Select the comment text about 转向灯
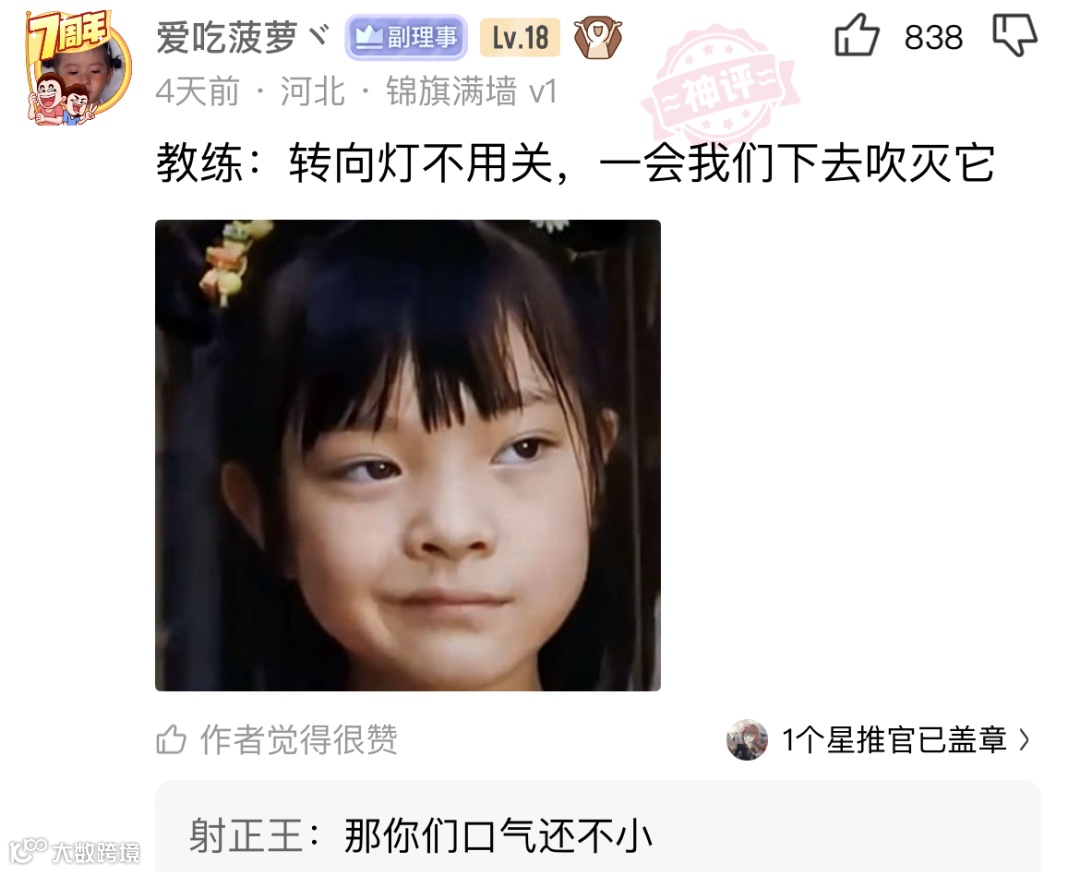This screenshot has height=872, width=1080. tap(576, 164)
